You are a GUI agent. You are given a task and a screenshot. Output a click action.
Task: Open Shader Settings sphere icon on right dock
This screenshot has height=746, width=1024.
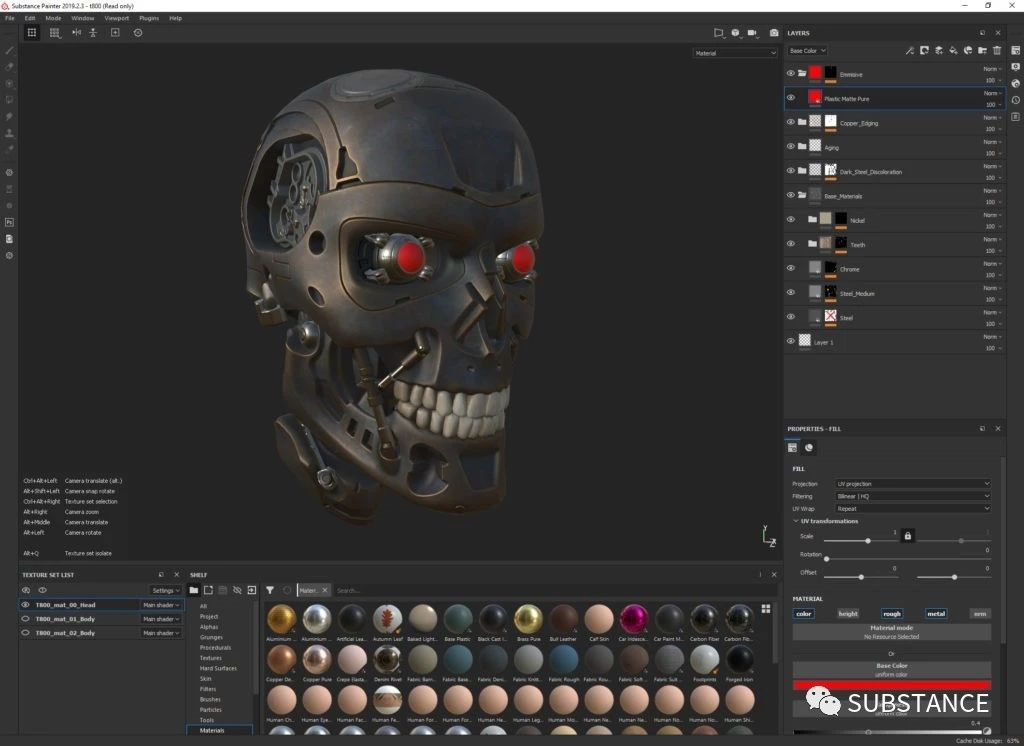1016,84
